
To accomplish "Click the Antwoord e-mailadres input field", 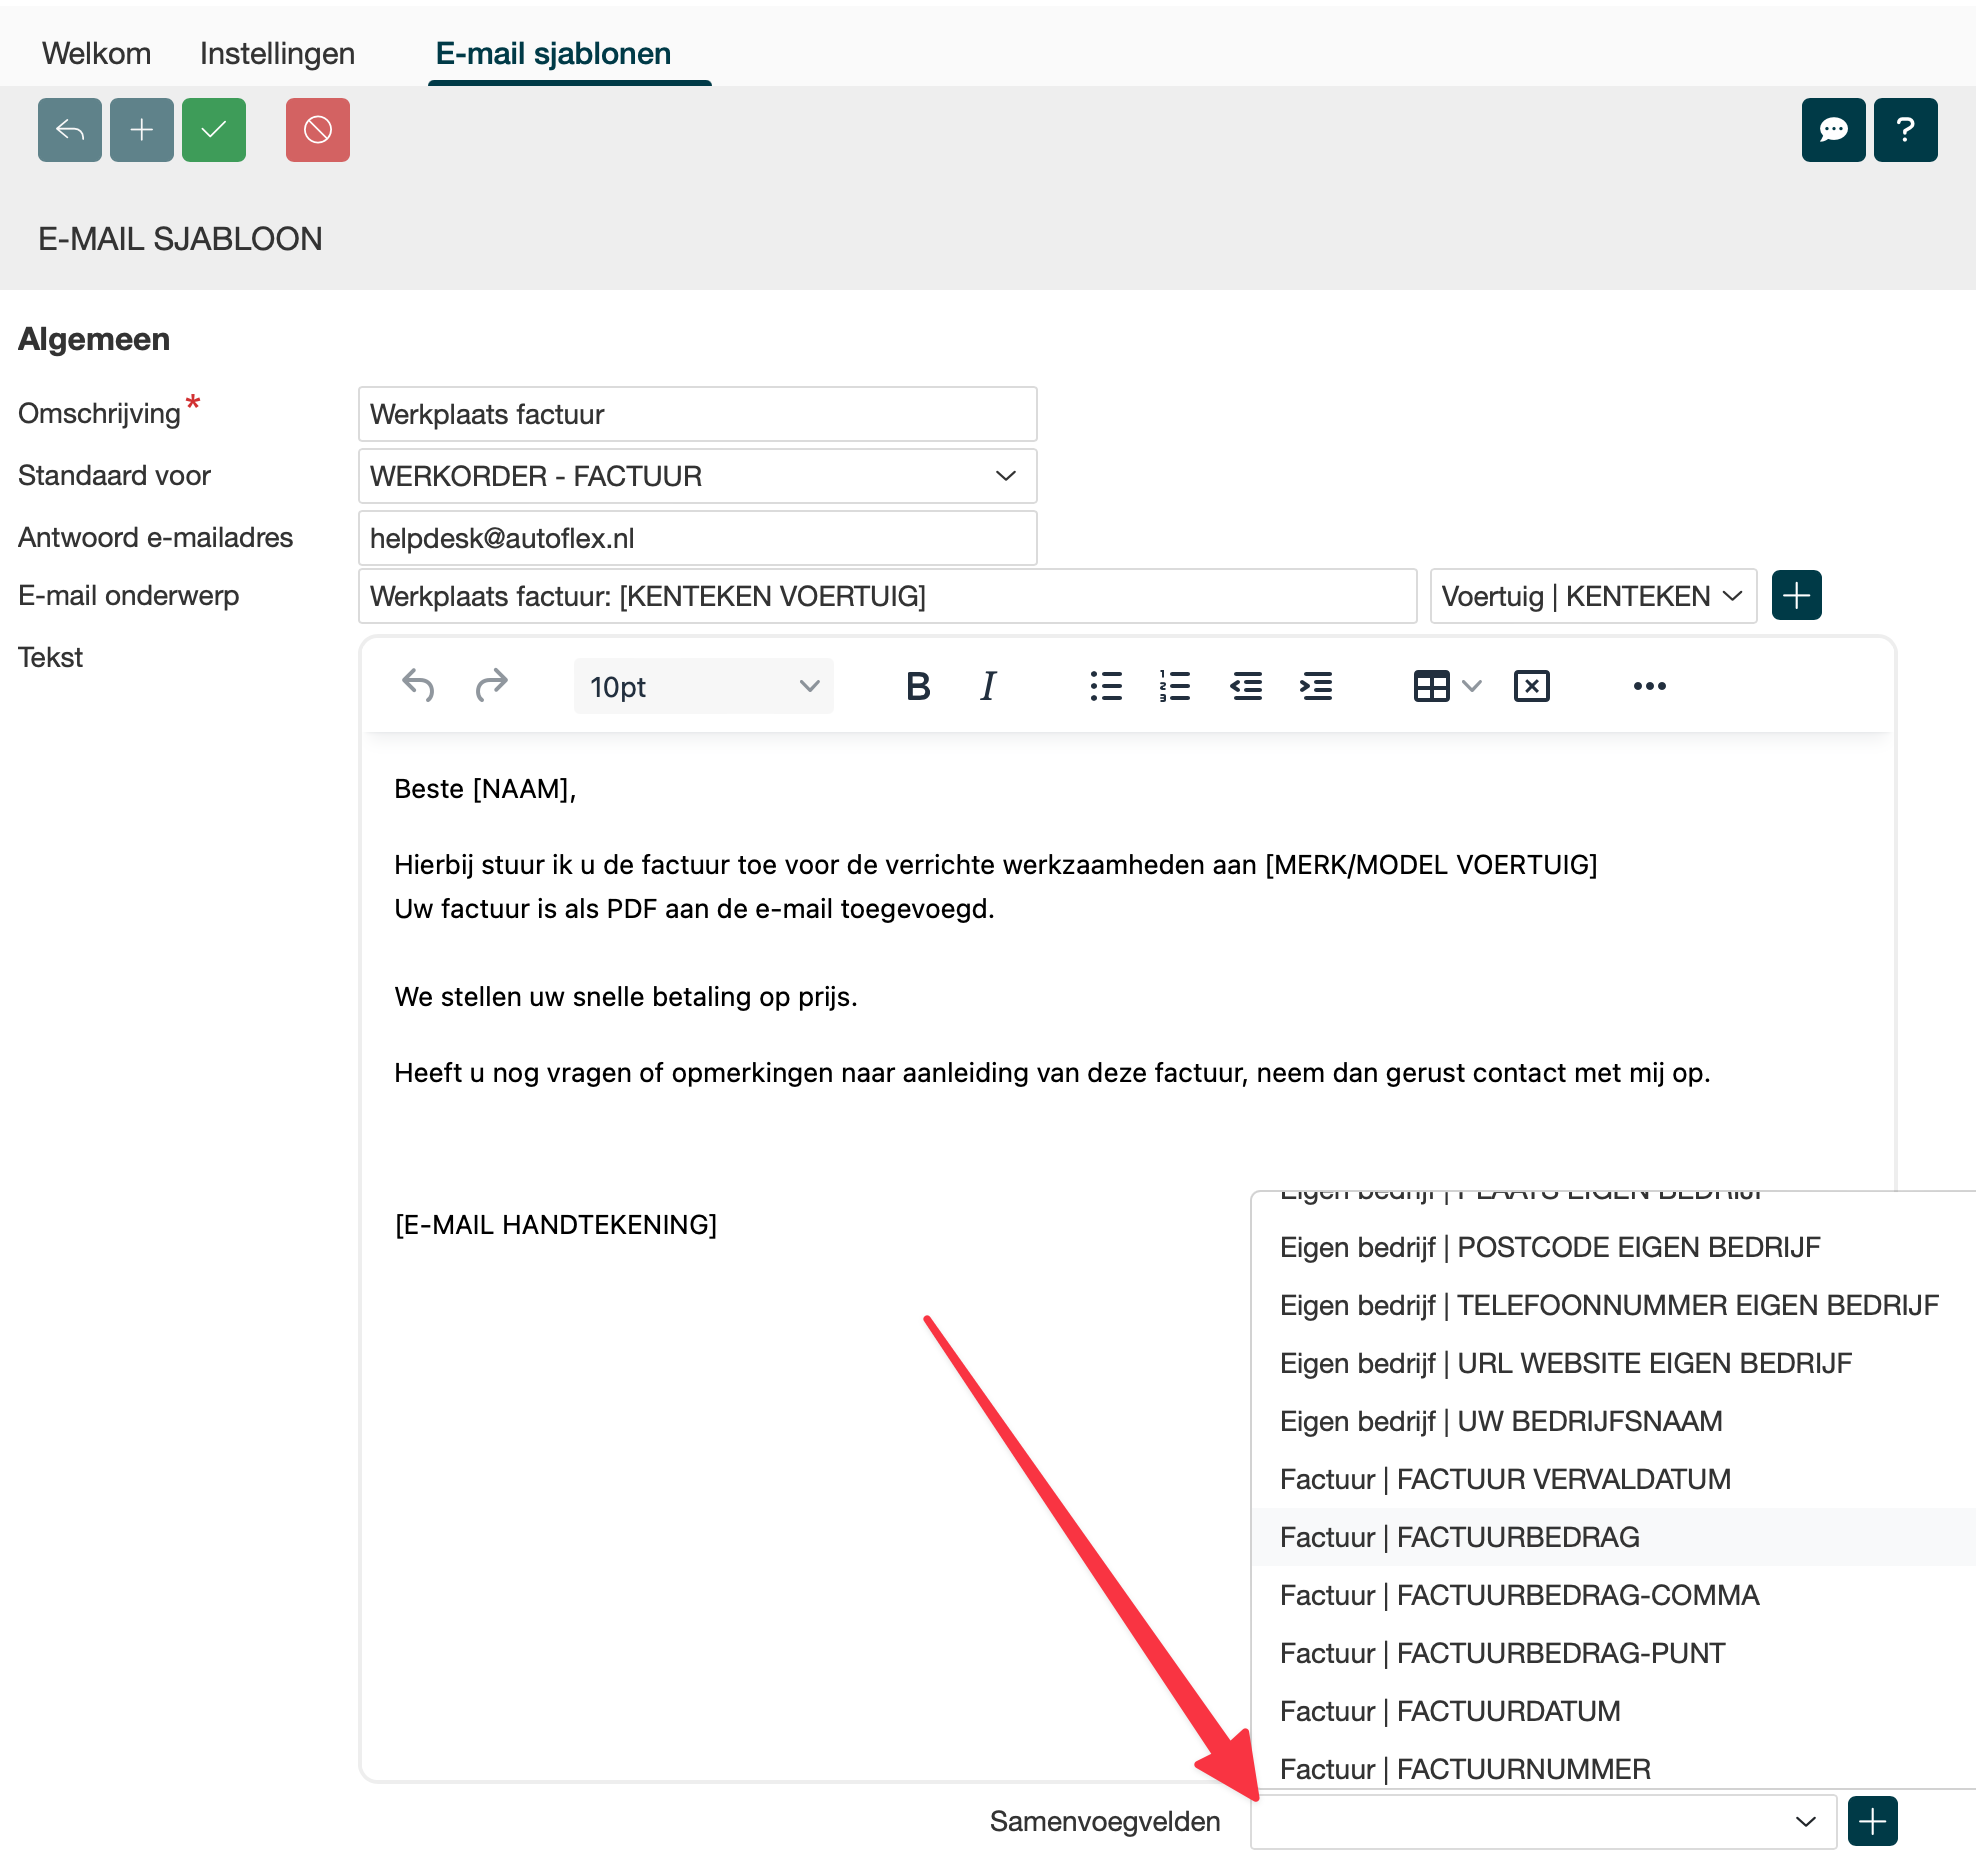I will tap(697, 538).
